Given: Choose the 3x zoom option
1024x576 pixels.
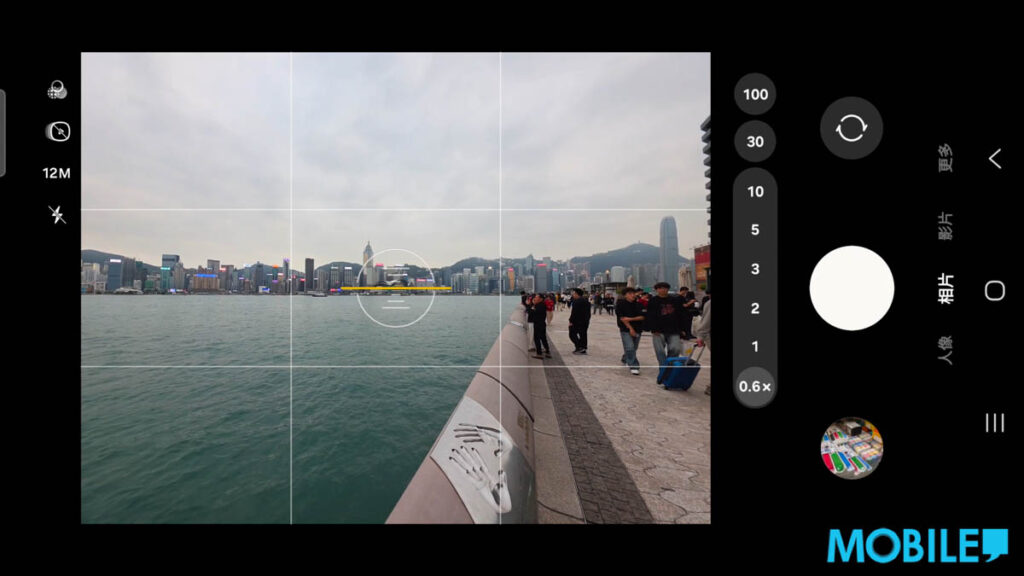Looking at the screenshot, I should pyautogui.click(x=755, y=269).
